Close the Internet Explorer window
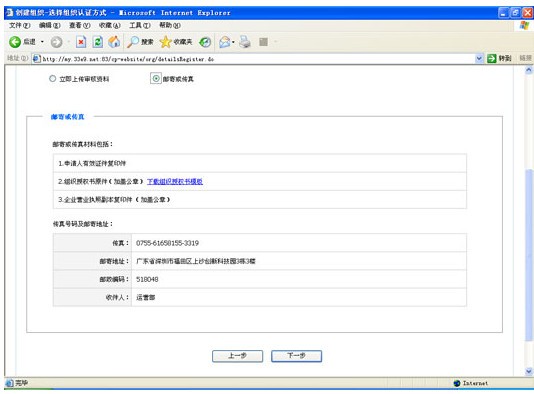The image size is (534, 394). pyautogui.click(x=528, y=13)
